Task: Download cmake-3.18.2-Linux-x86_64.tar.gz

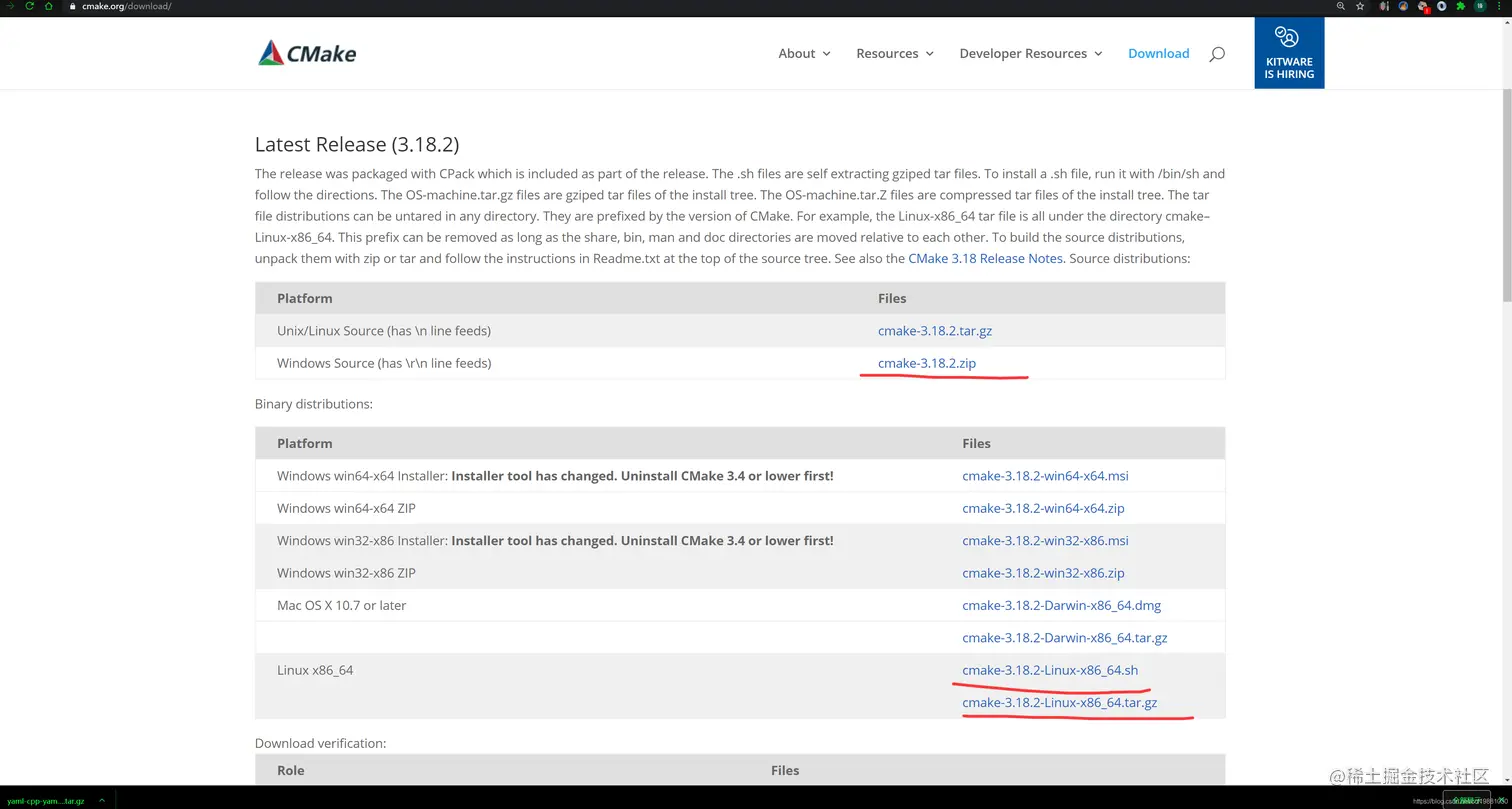Action: pyautogui.click(x=1059, y=703)
